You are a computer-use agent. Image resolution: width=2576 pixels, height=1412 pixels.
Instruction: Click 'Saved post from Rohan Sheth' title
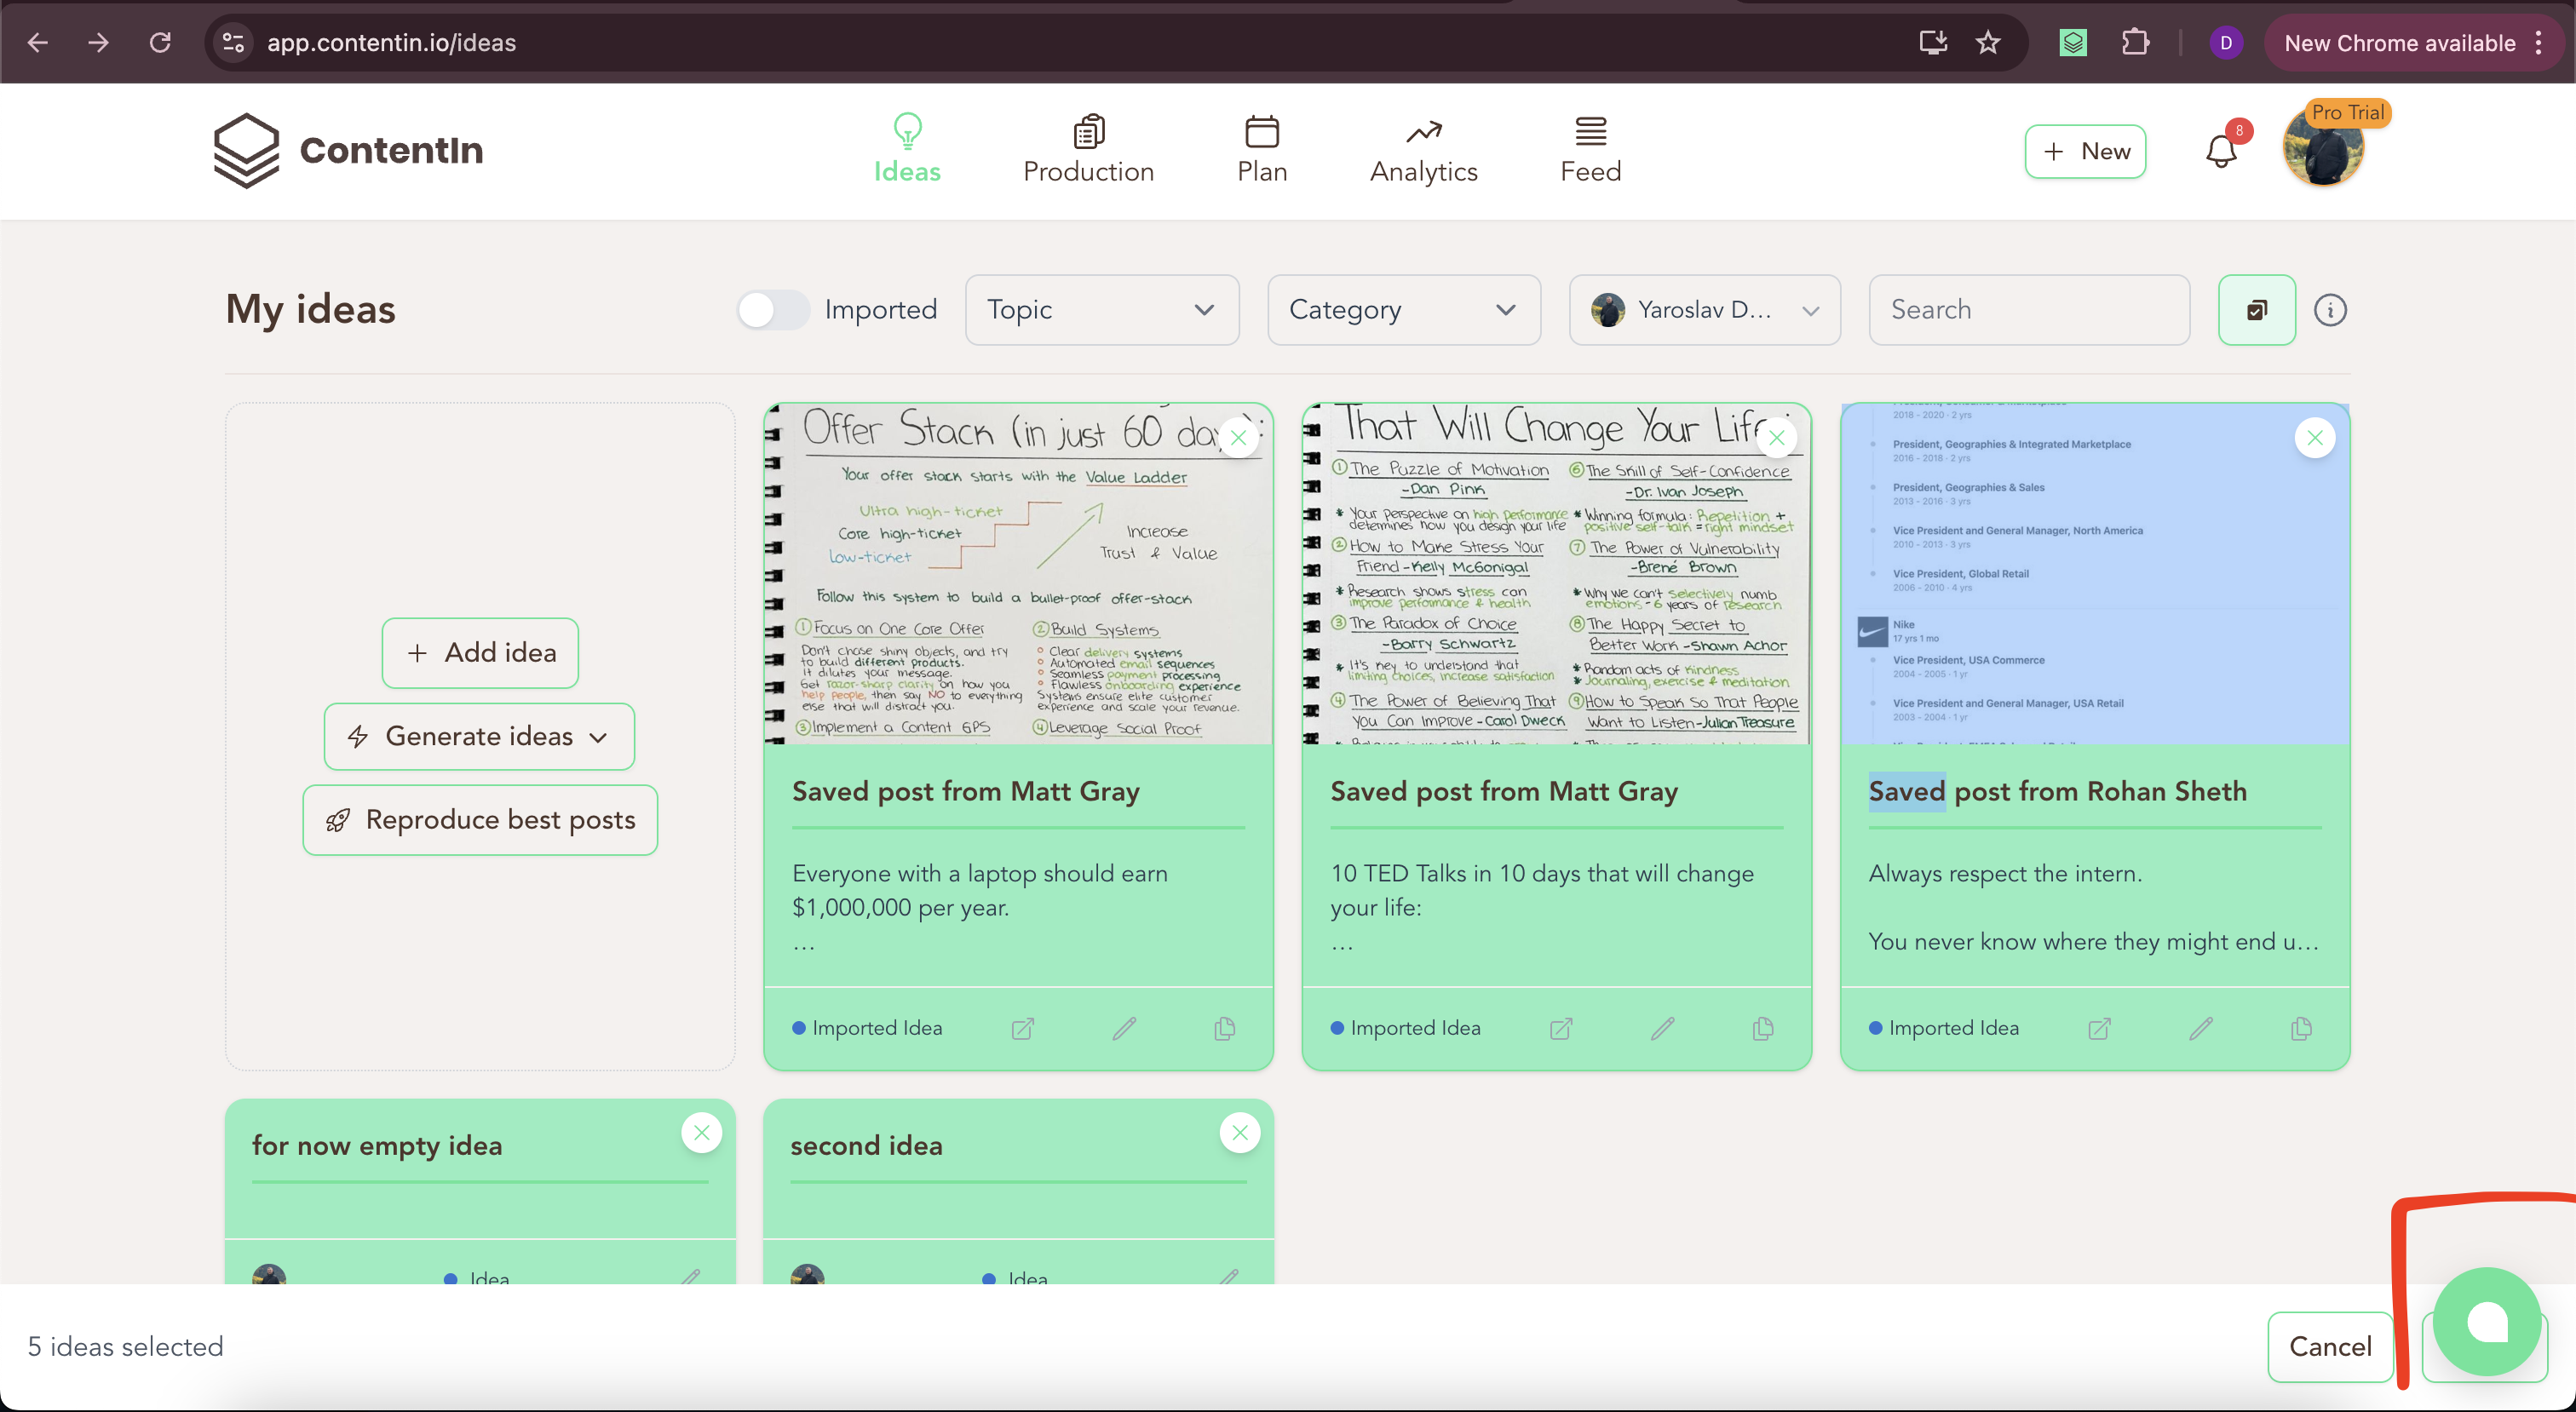click(x=2057, y=791)
